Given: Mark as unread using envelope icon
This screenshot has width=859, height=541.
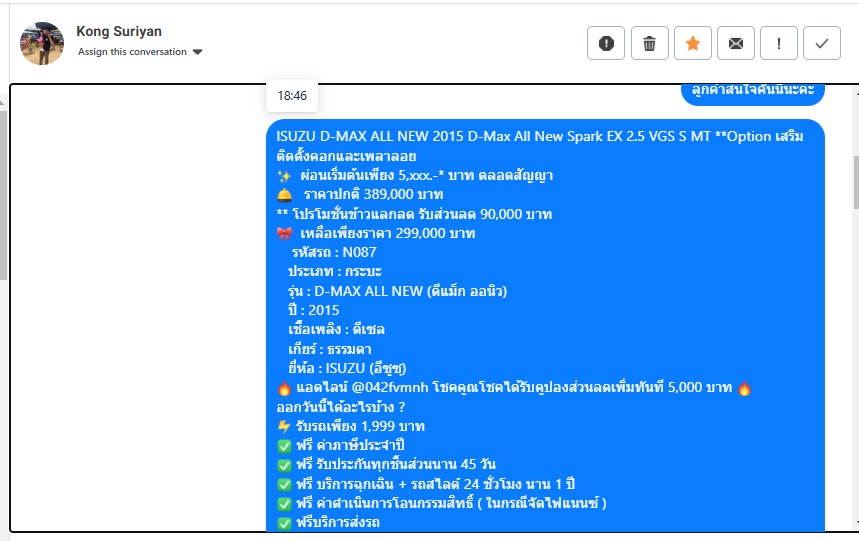Looking at the screenshot, I should 736,43.
